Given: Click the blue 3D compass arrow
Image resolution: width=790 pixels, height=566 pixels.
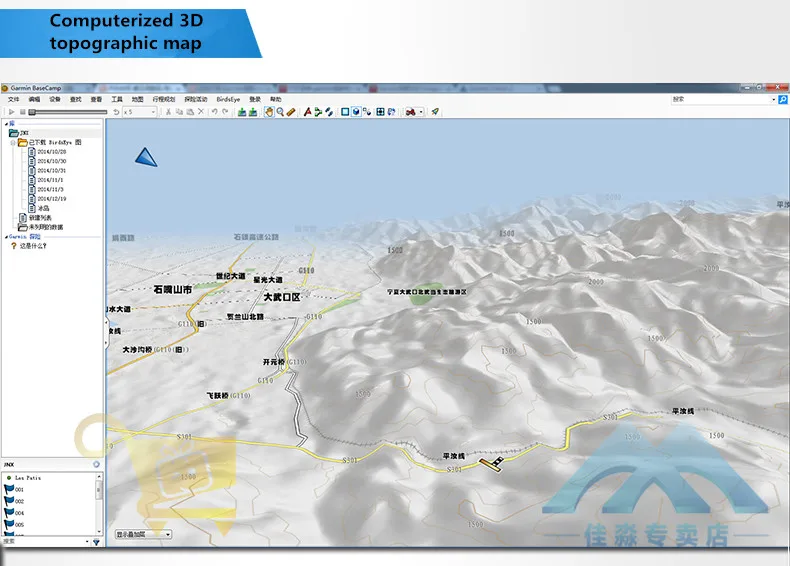Looking at the screenshot, I should pyautogui.click(x=146, y=157).
